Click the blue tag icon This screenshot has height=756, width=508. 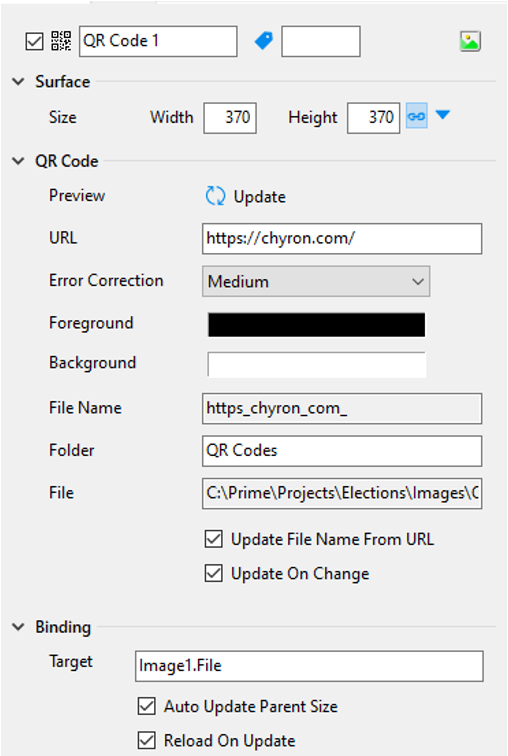(x=264, y=40)
